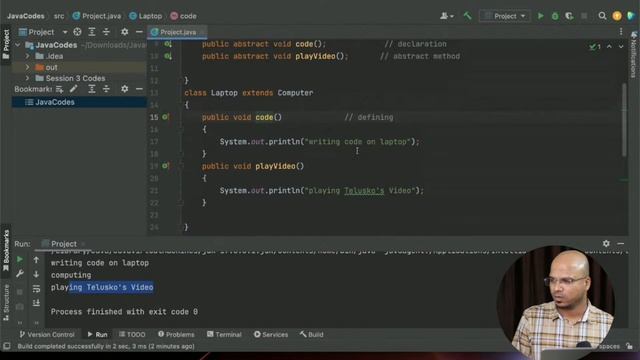Click the Stop button in top toolbar
640x360 pixels.
tap(584, 16)
